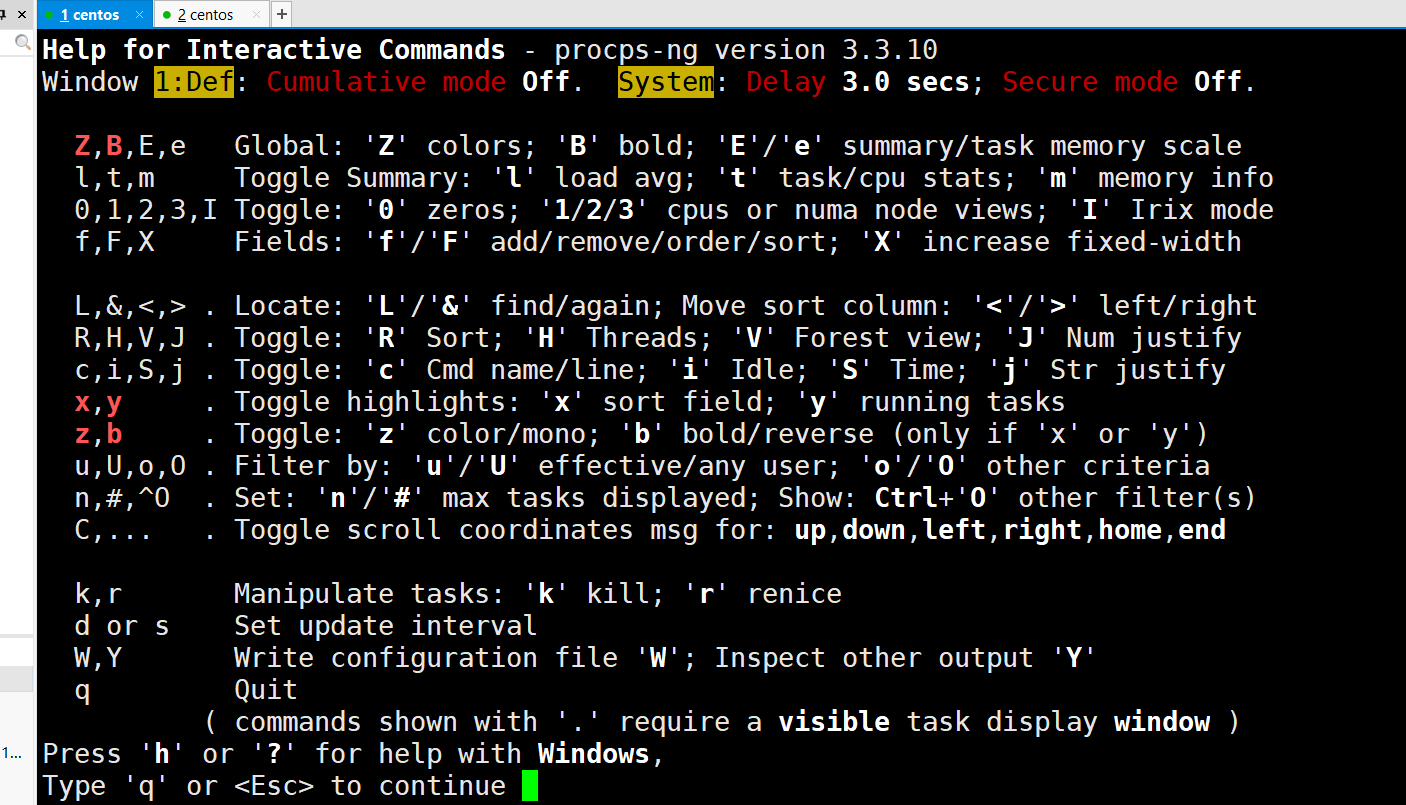
Task: Click the green status dot on '1 centos'
Action: tap(49, 15)
